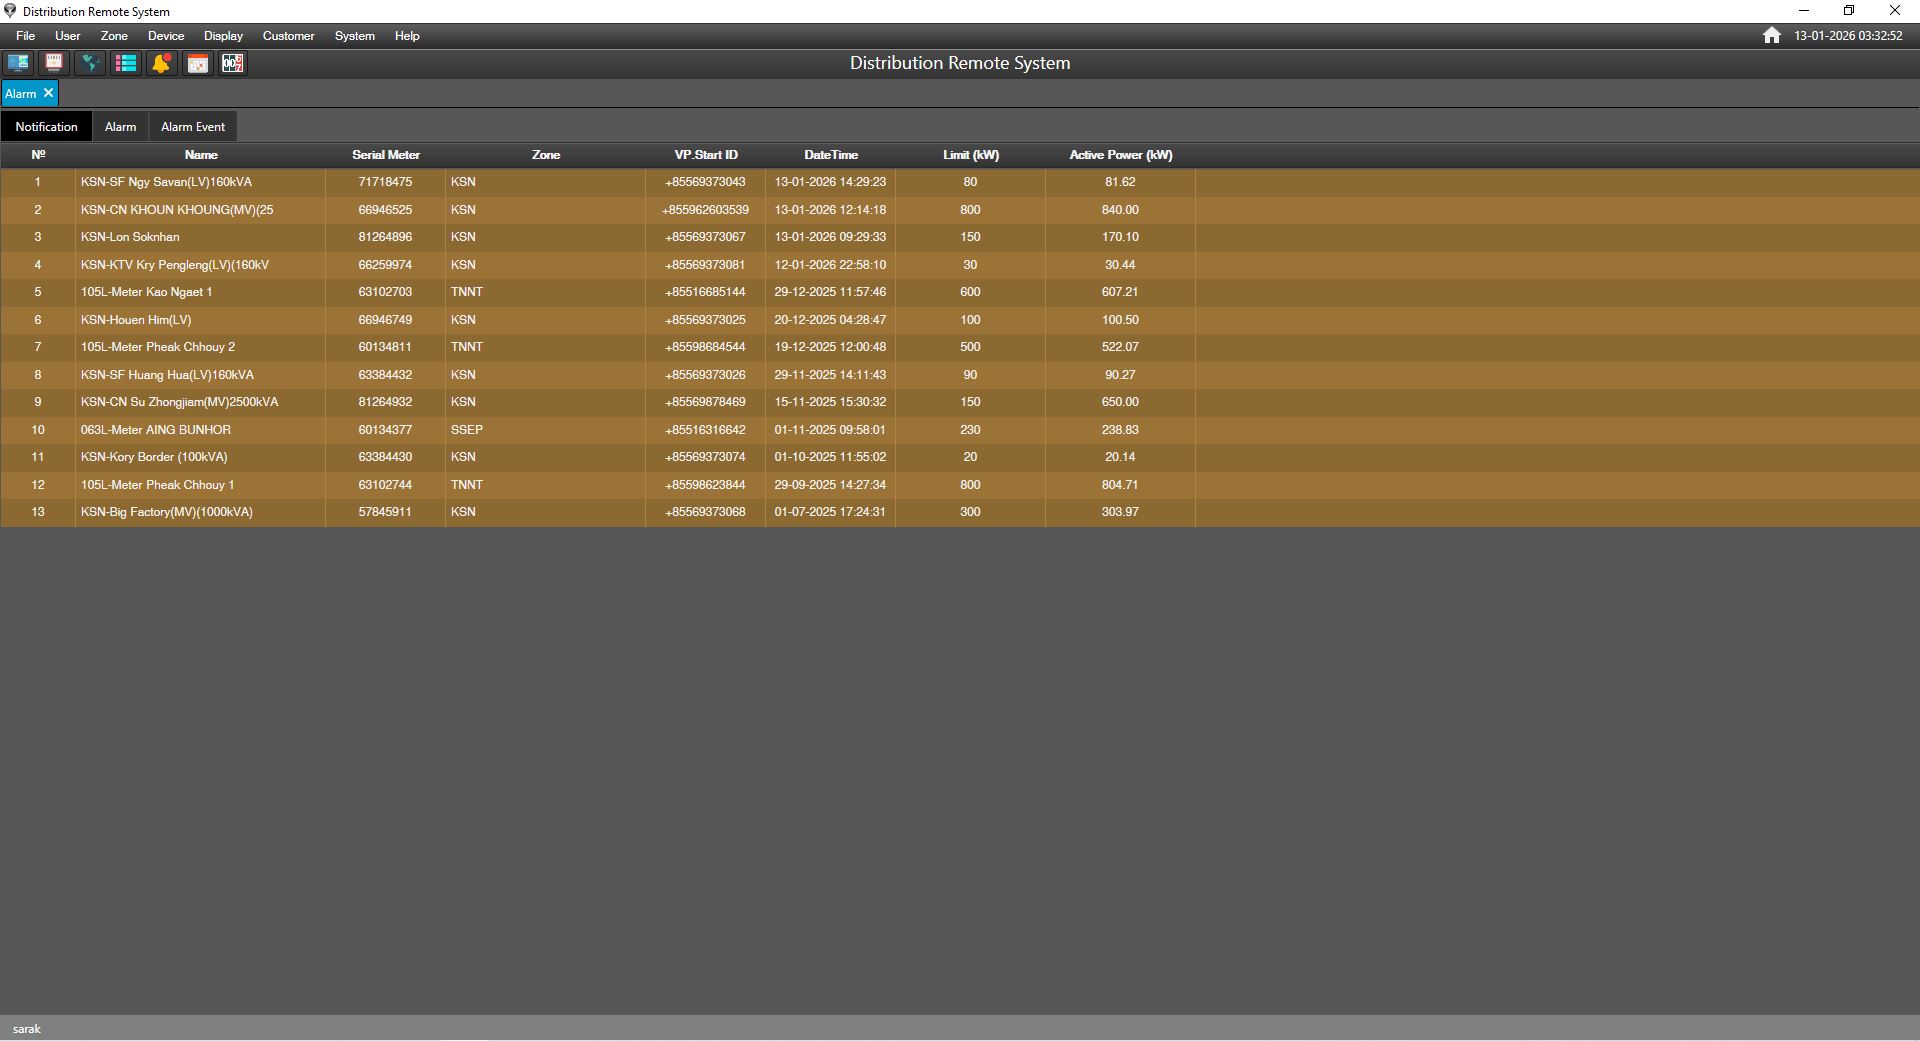1920x1041 pixels.
Task: Click the yellow alarm bell icon
Action: (161, 63)
